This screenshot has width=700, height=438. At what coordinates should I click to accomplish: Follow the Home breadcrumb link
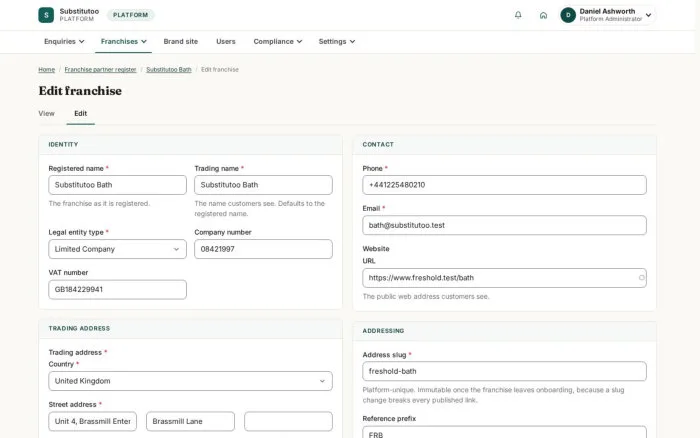tap(46, 70)
